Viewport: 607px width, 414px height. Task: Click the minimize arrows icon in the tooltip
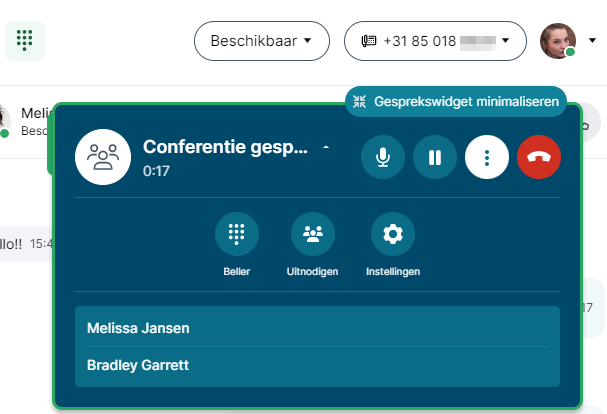pos(360,102)
